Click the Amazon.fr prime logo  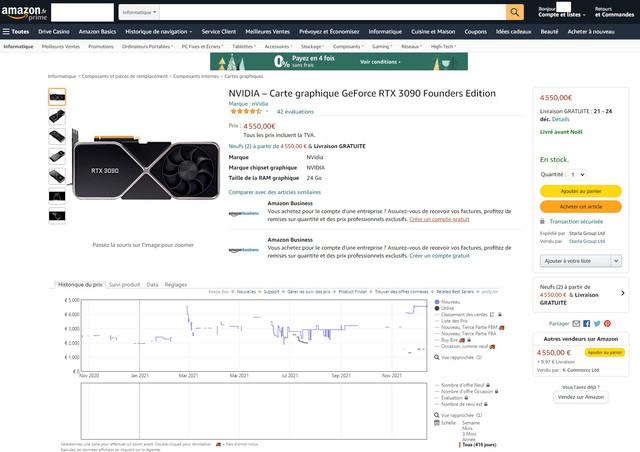pos(24,13)
